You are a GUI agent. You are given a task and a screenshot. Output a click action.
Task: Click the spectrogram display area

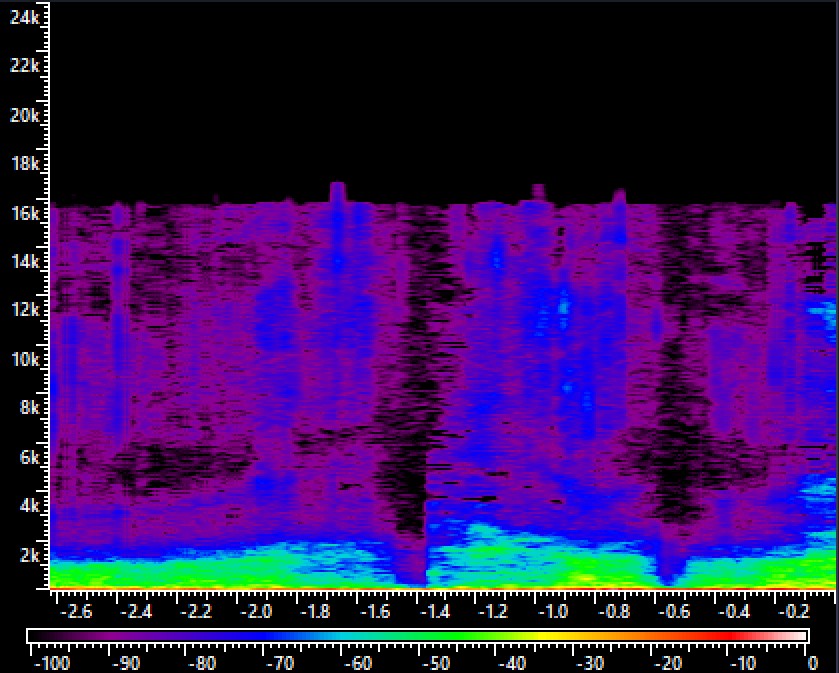point(443,295)
